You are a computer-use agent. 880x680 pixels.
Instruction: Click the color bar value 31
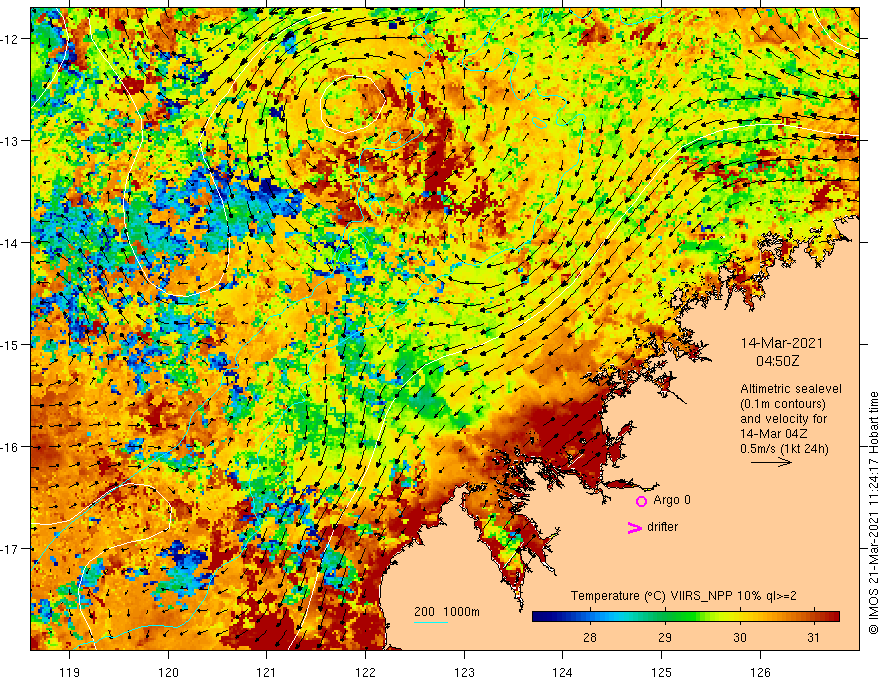click(813, 637)
